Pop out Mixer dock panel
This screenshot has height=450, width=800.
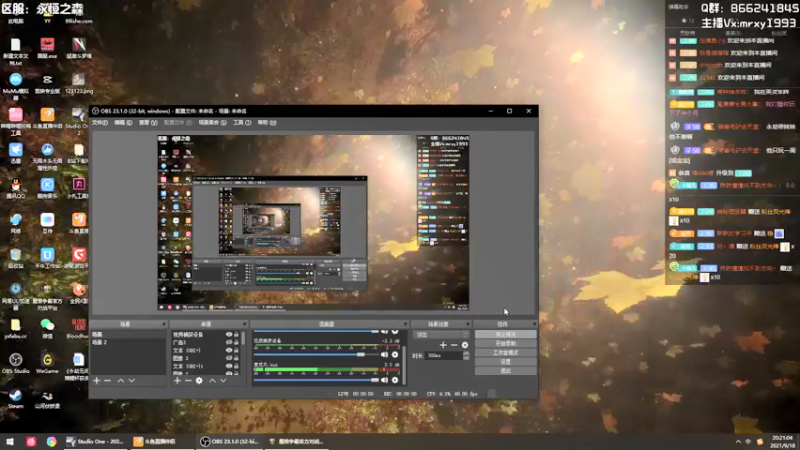(x=405, y=324)
